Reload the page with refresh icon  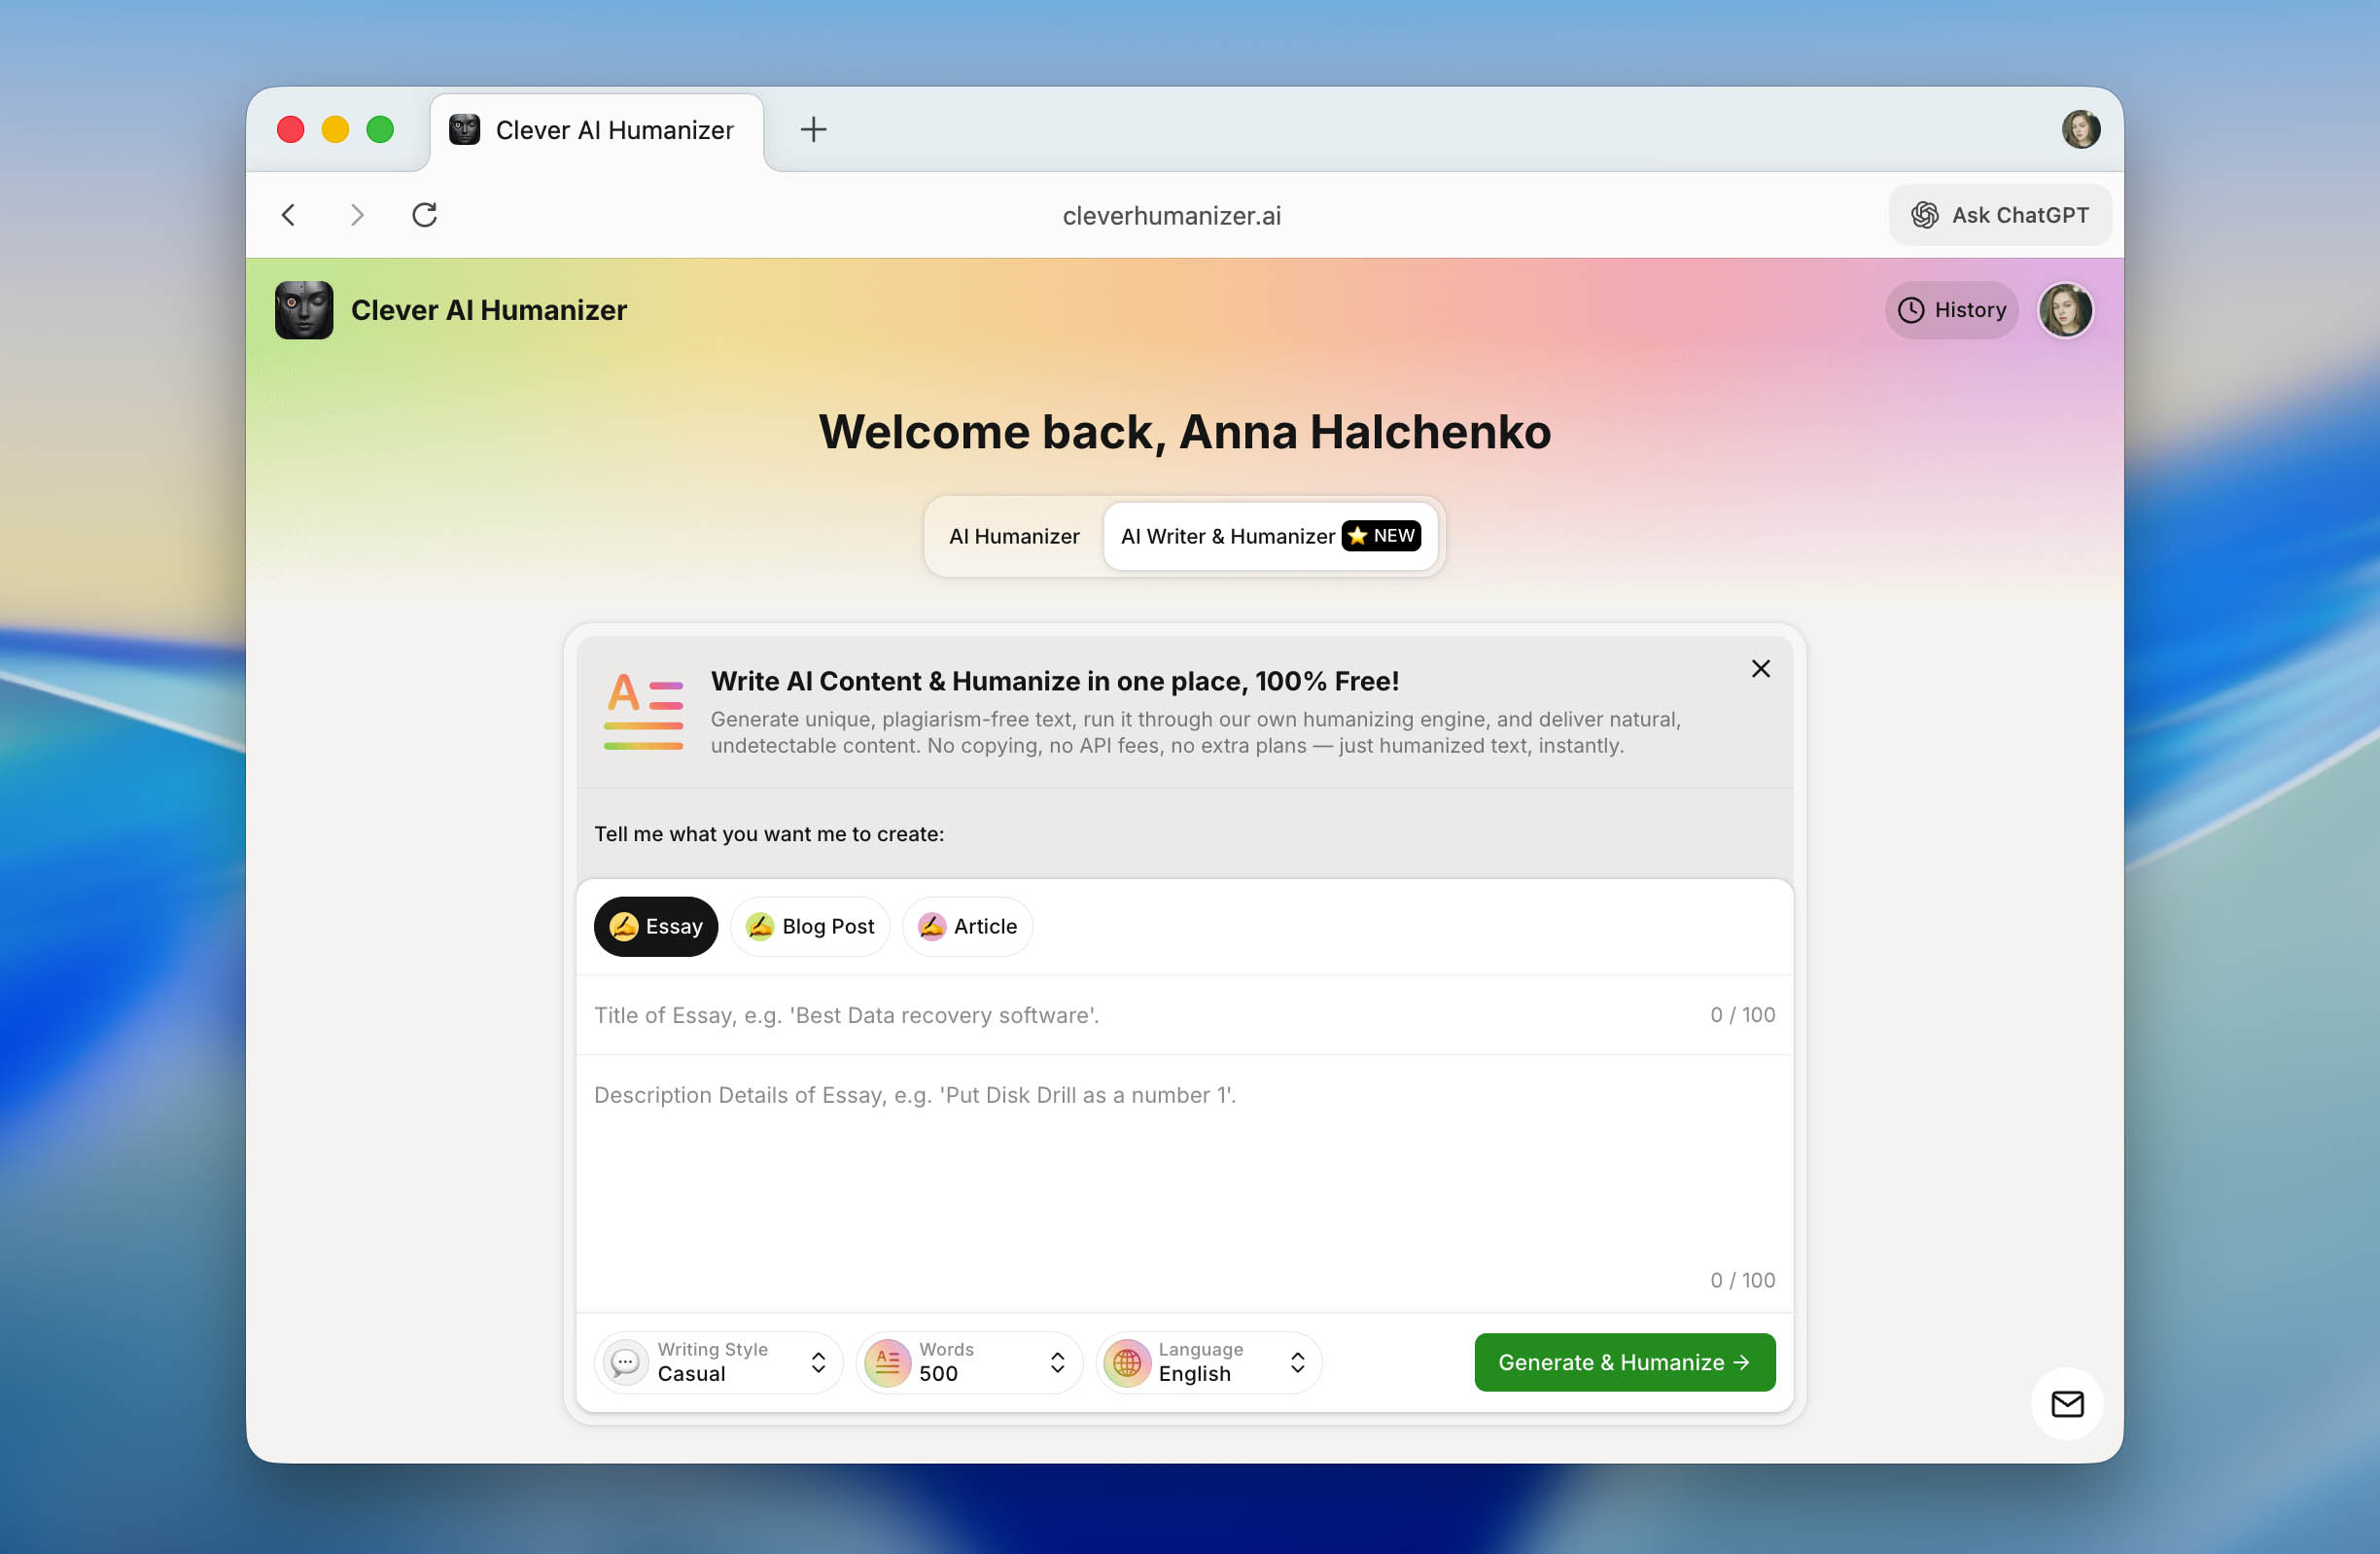425,215
